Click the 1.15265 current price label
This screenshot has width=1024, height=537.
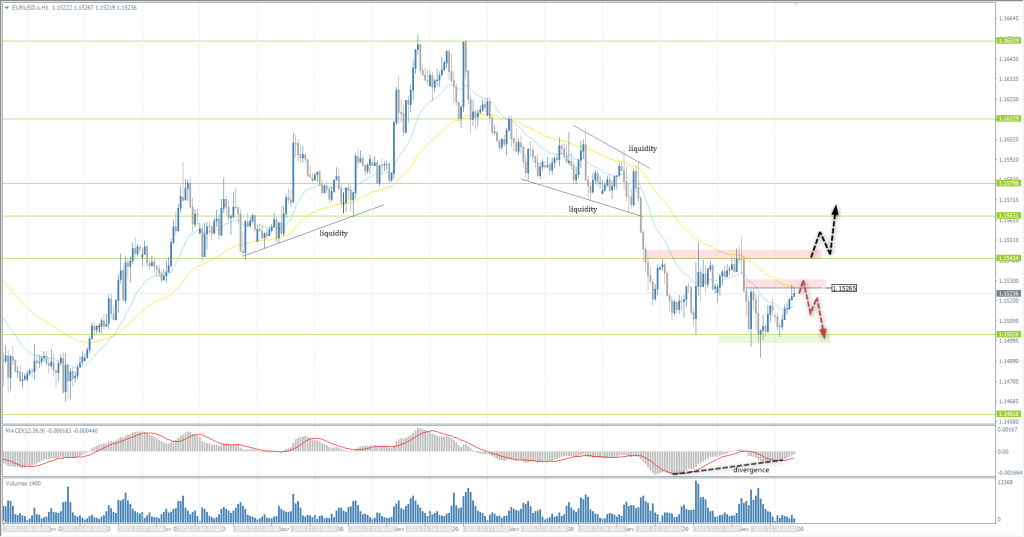pyautogui.click(x=843, y=288)
